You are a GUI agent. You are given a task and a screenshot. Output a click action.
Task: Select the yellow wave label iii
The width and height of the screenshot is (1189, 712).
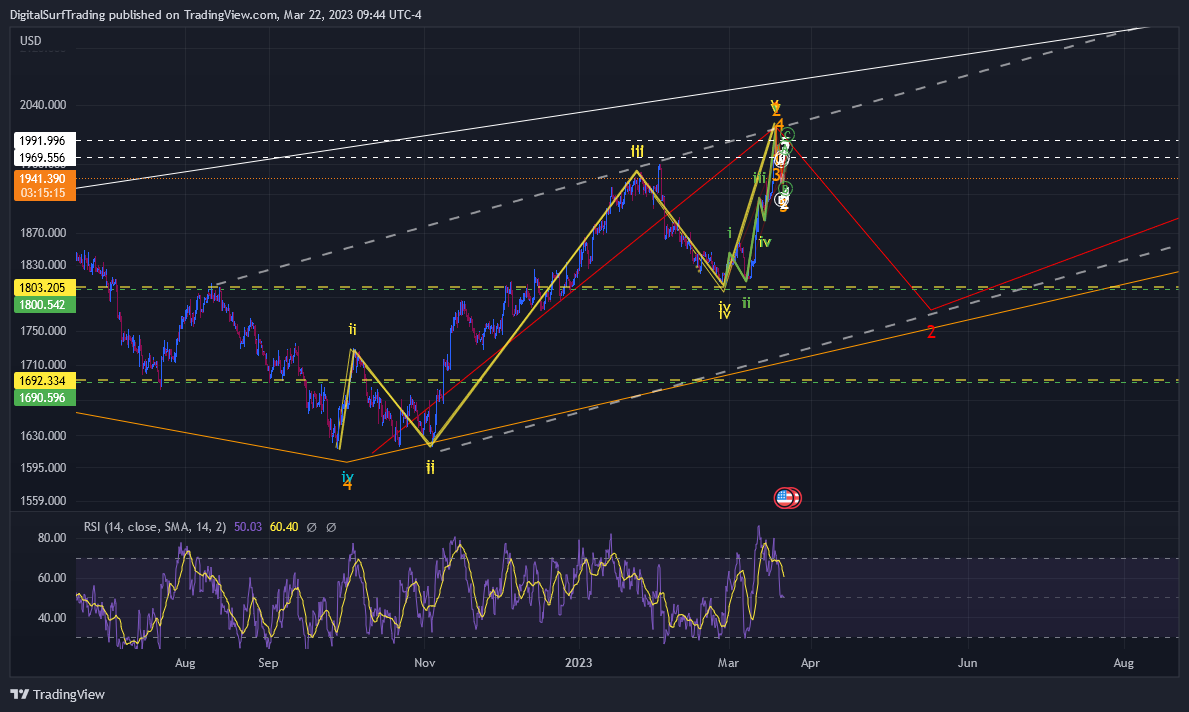637,152
